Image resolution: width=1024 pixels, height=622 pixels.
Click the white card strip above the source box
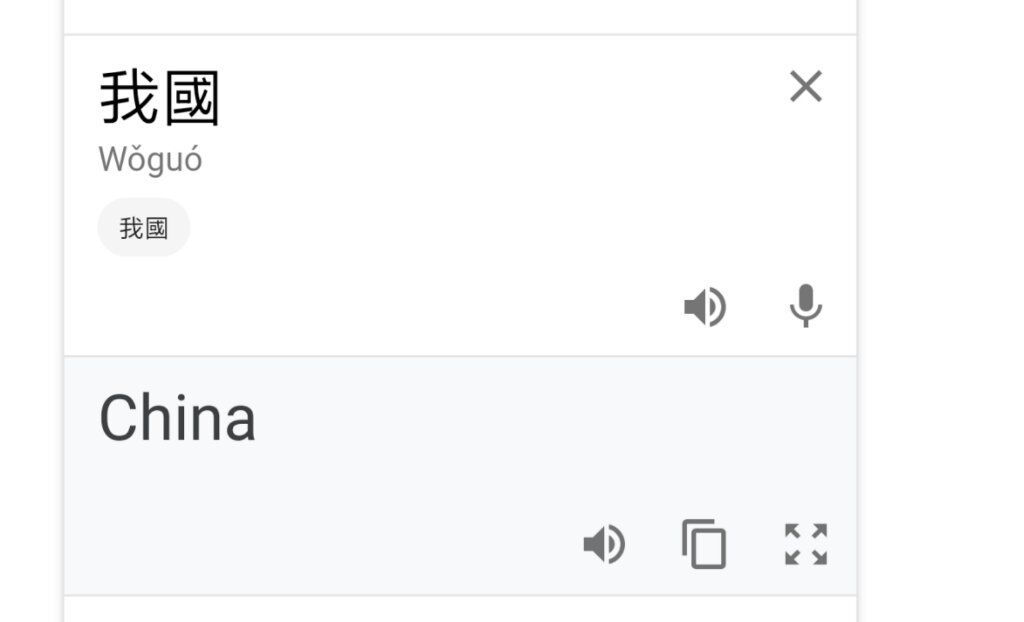click(460, 16)
